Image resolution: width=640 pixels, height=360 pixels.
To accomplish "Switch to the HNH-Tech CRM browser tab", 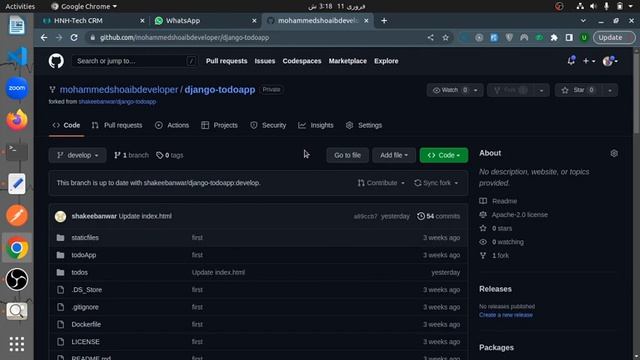I will tap(95, 21).
